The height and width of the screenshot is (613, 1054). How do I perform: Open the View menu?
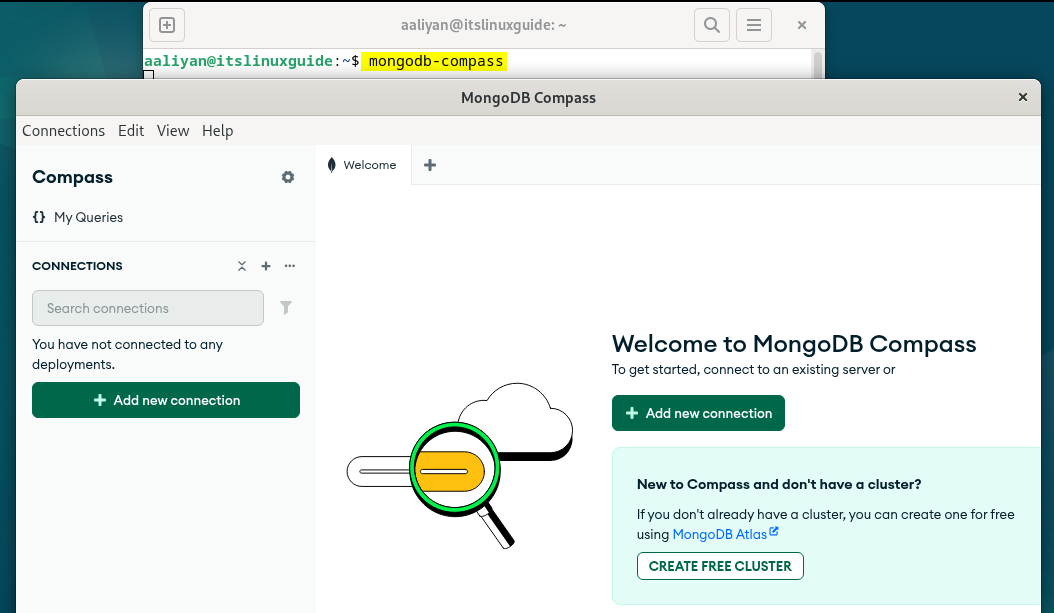(x=173, y=131)
